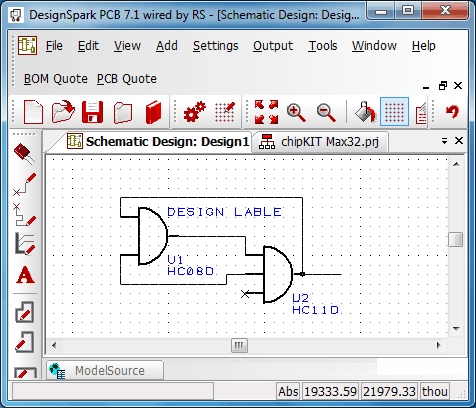Select the Add Component tool in the sidebar

tap(25, 154)
